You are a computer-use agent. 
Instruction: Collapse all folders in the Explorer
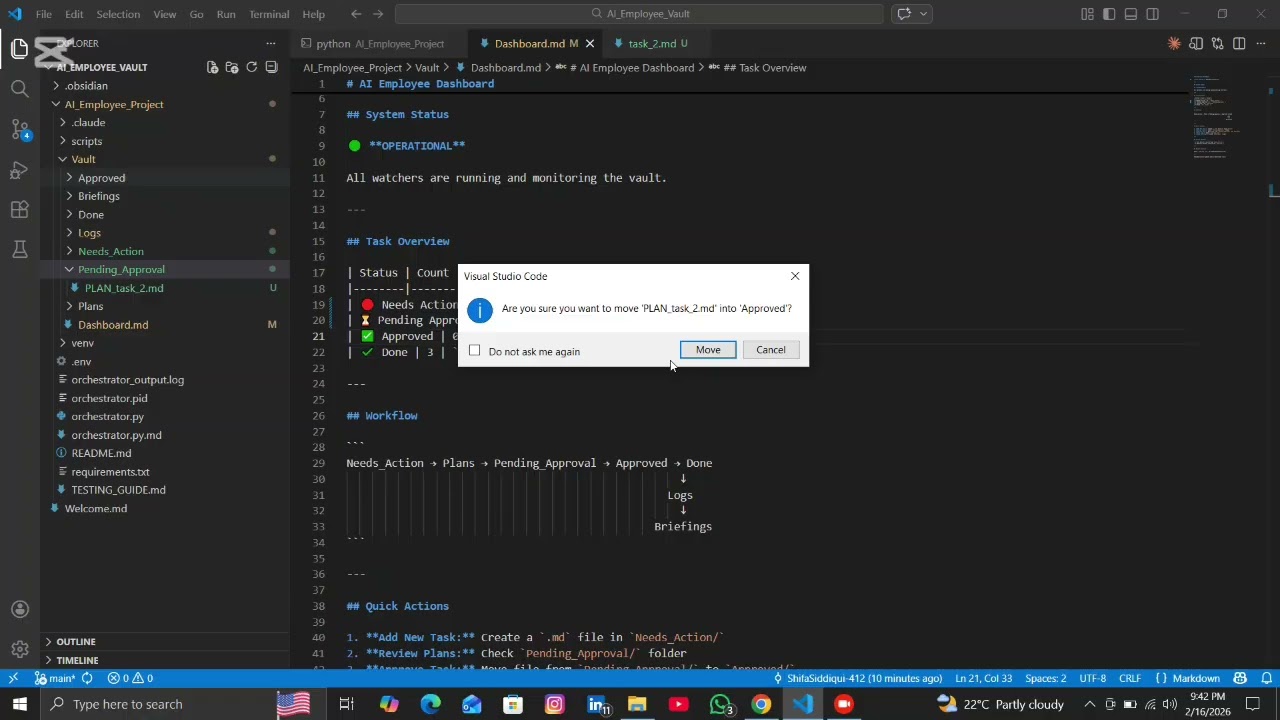(x=271, y=67)
